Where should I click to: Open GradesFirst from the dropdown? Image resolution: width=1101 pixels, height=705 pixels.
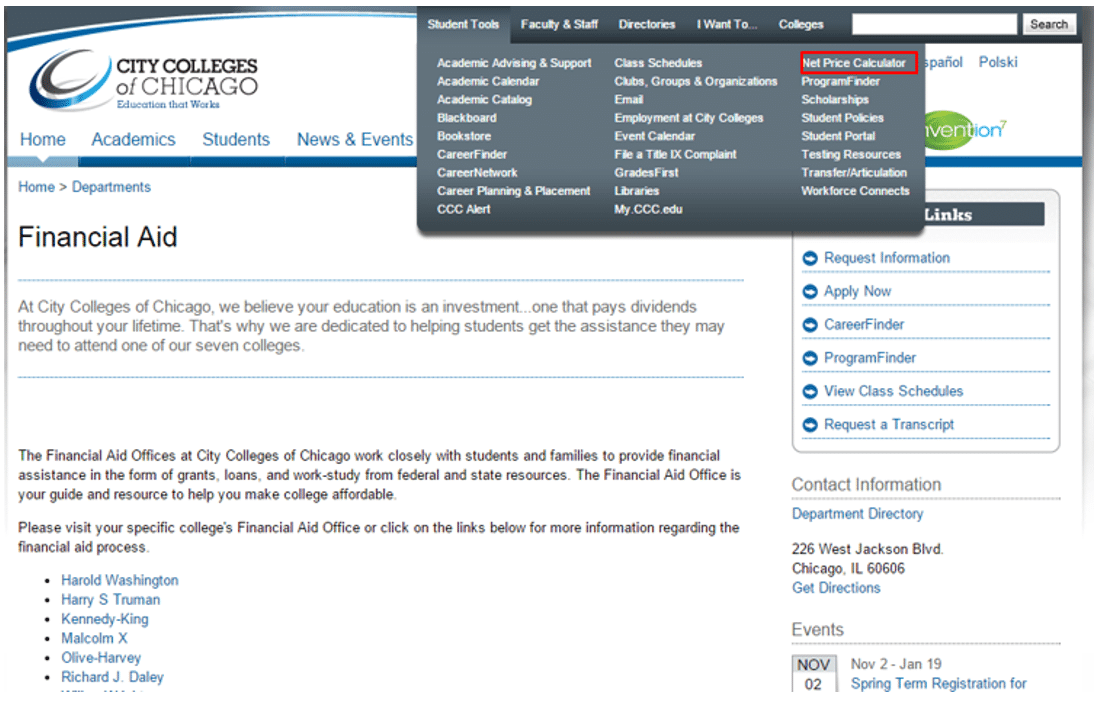(x=647, y=173)
